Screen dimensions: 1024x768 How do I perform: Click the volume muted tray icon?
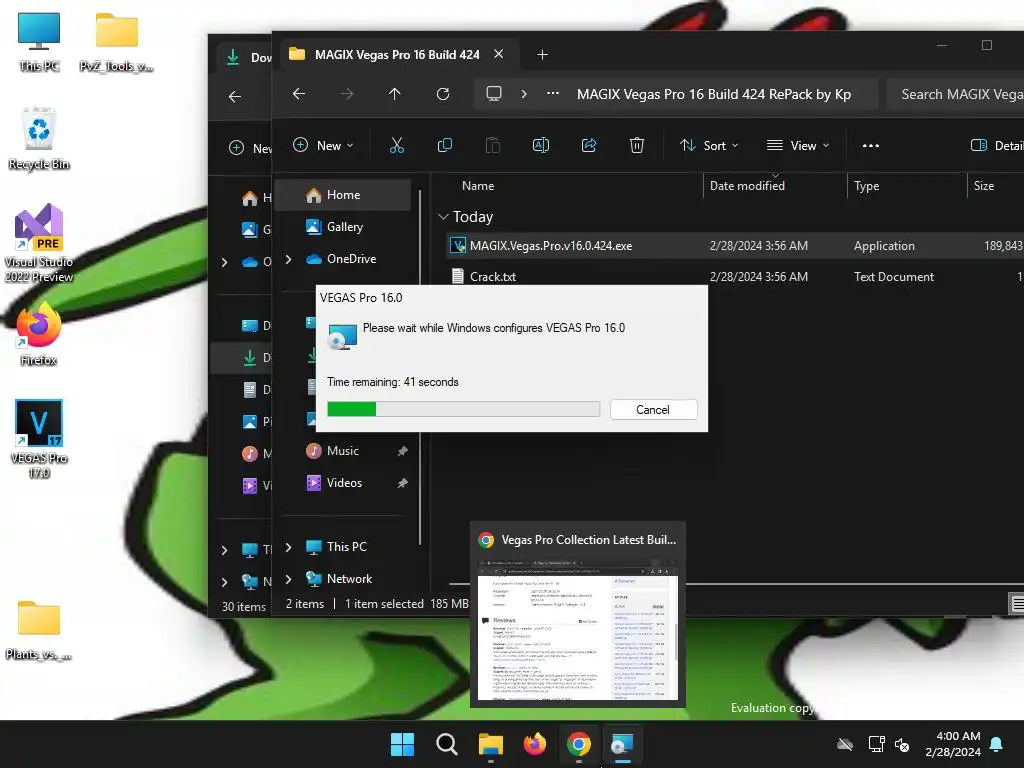(903, 744)
